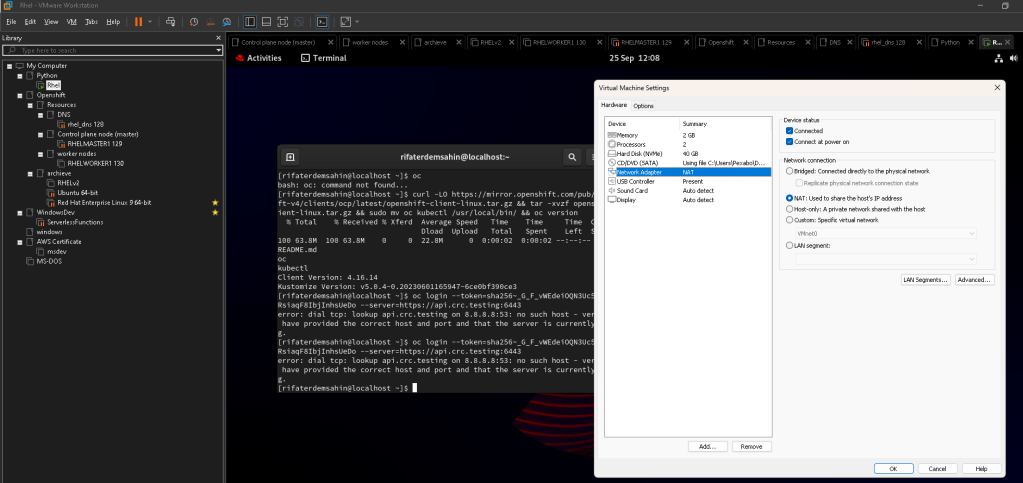
Task: Click the console view icon in toolbar
Action: click(x=322, y=22)
